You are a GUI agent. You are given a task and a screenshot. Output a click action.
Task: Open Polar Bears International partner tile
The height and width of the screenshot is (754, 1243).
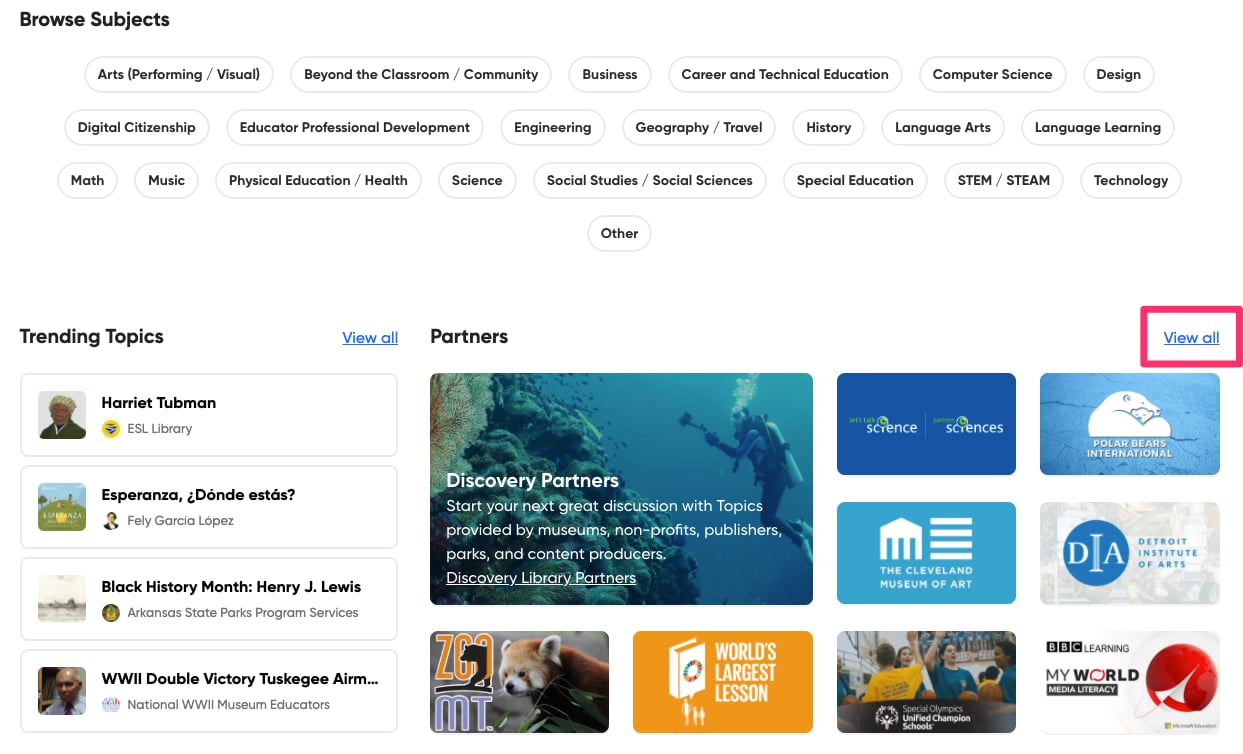click(x=1130, y=424)
